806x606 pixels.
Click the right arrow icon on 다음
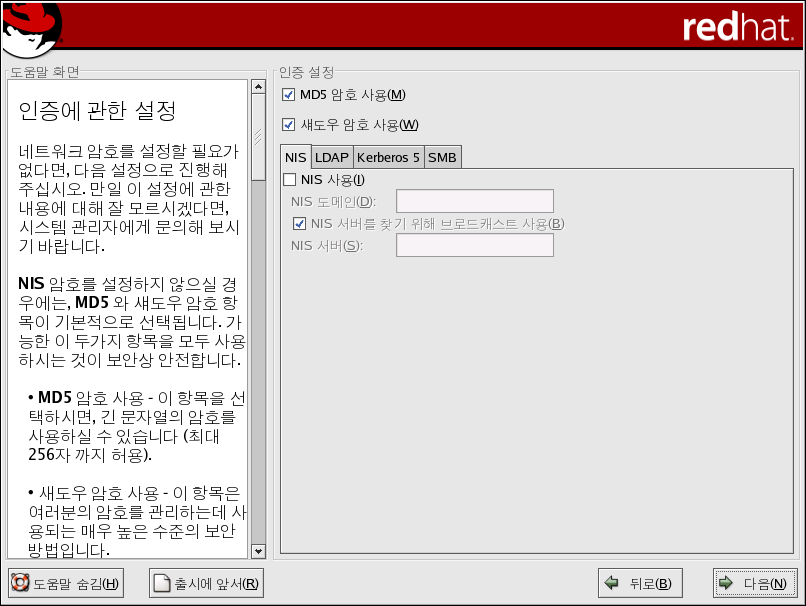pos(727,584)
